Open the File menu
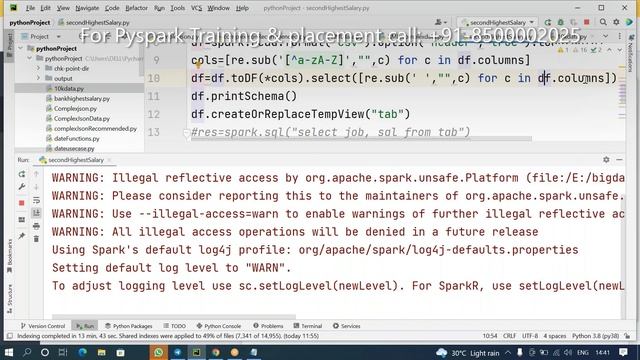Screen dimensions: 640x360 click(x=30, y=8)
